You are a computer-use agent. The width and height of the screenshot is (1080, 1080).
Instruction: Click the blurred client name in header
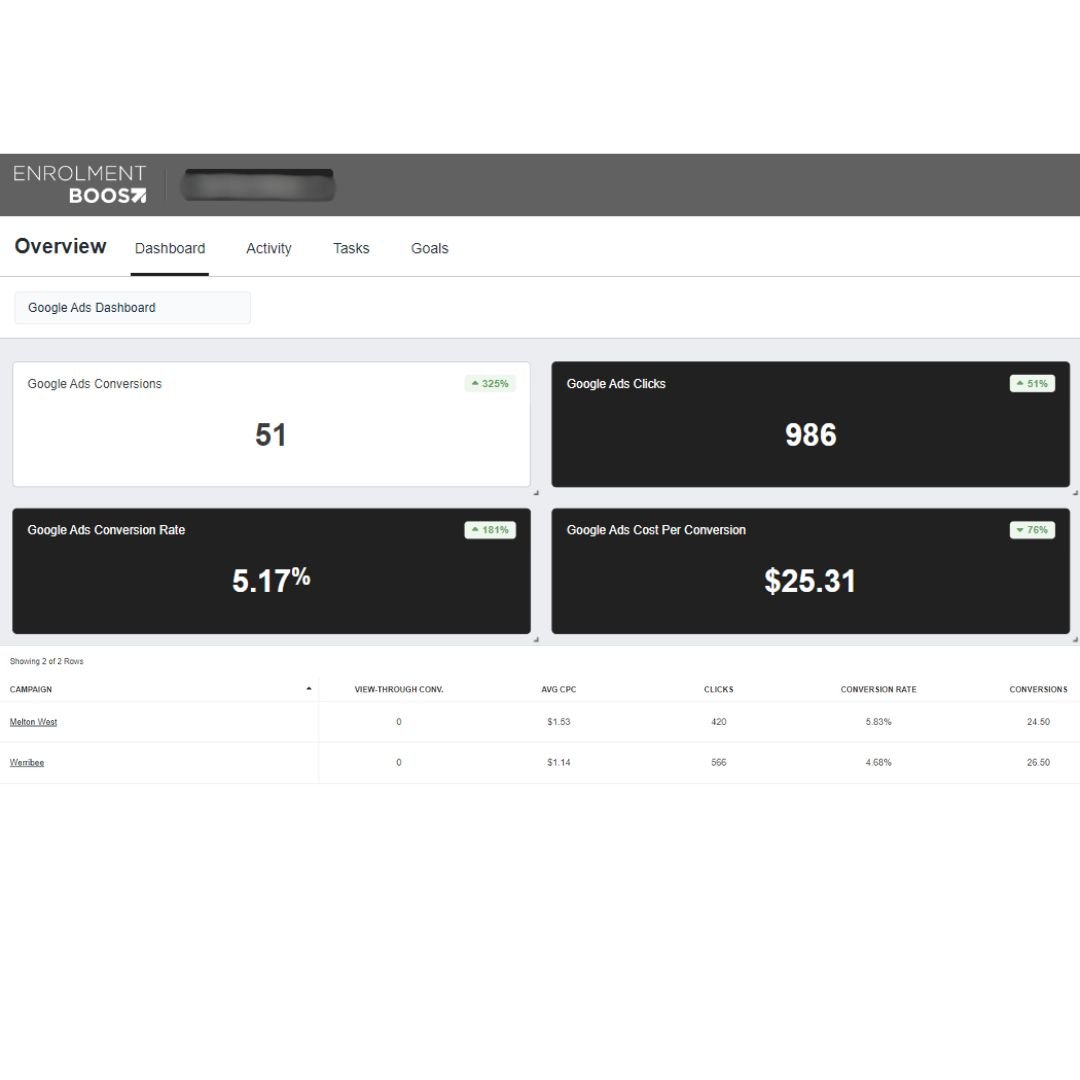pos(258,185)
